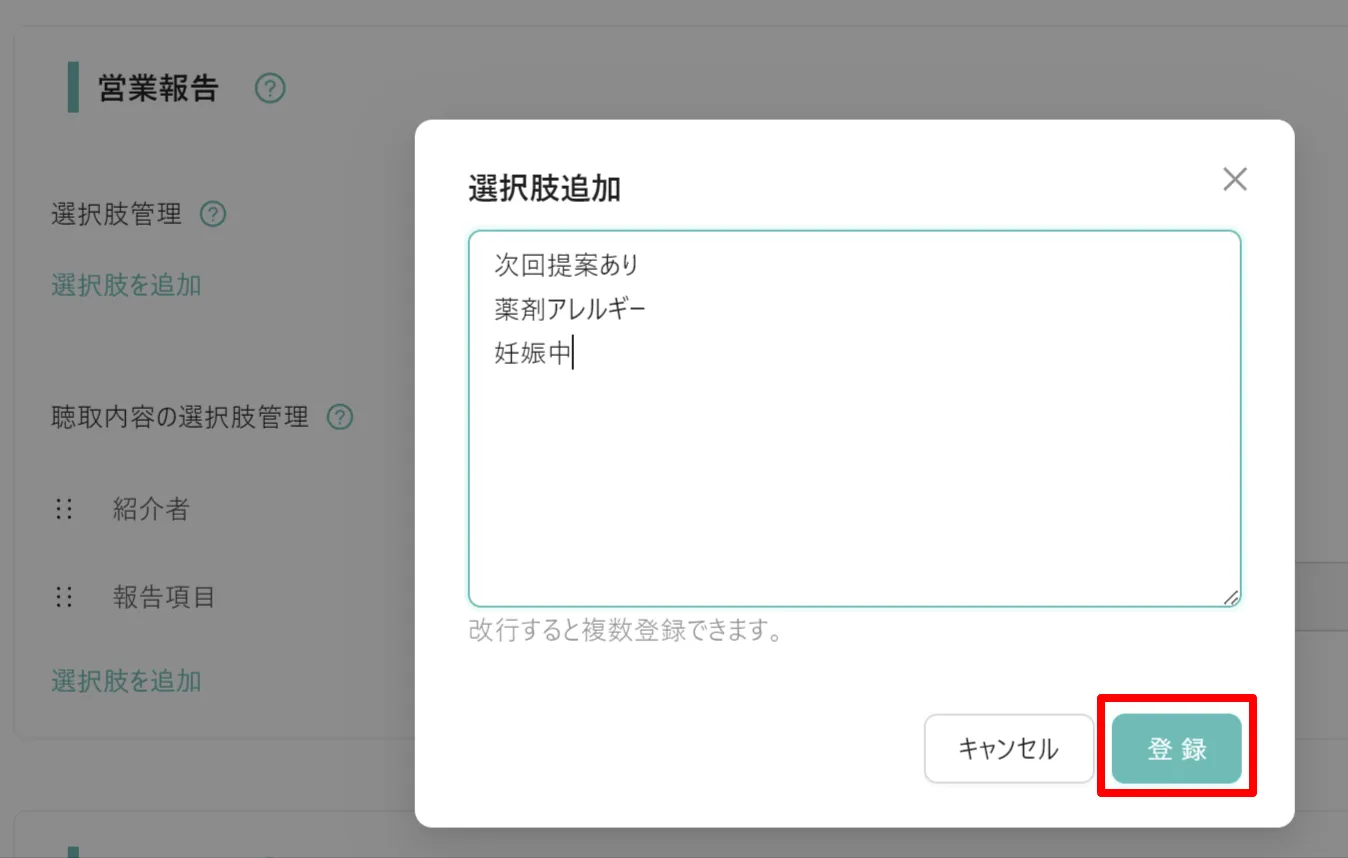Place cursor after 妊娠中 text
This screenshot has height=858, width=1348.
tap(574, 354)
